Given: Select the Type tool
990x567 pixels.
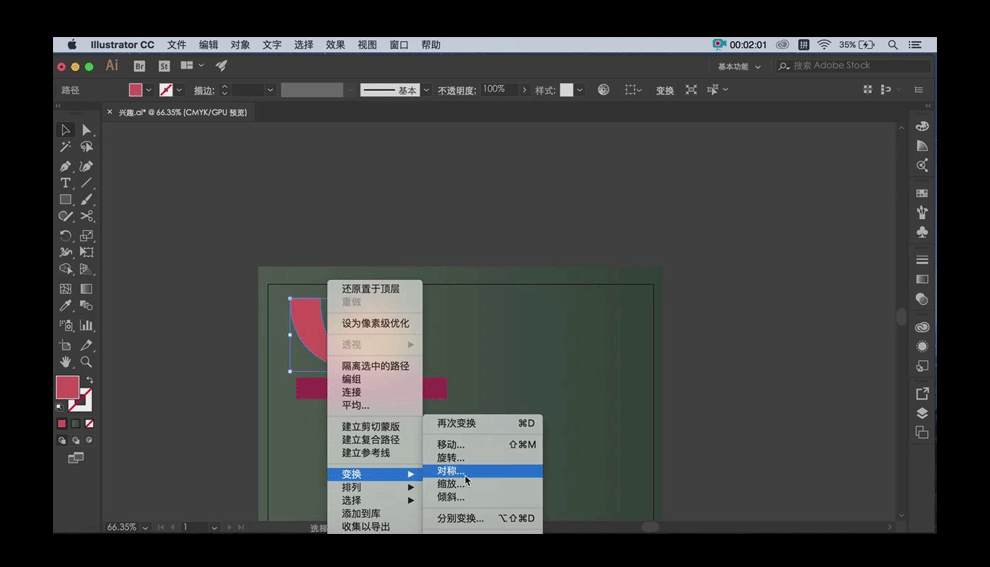Looking at the screenshot, I should pos(65,183).
